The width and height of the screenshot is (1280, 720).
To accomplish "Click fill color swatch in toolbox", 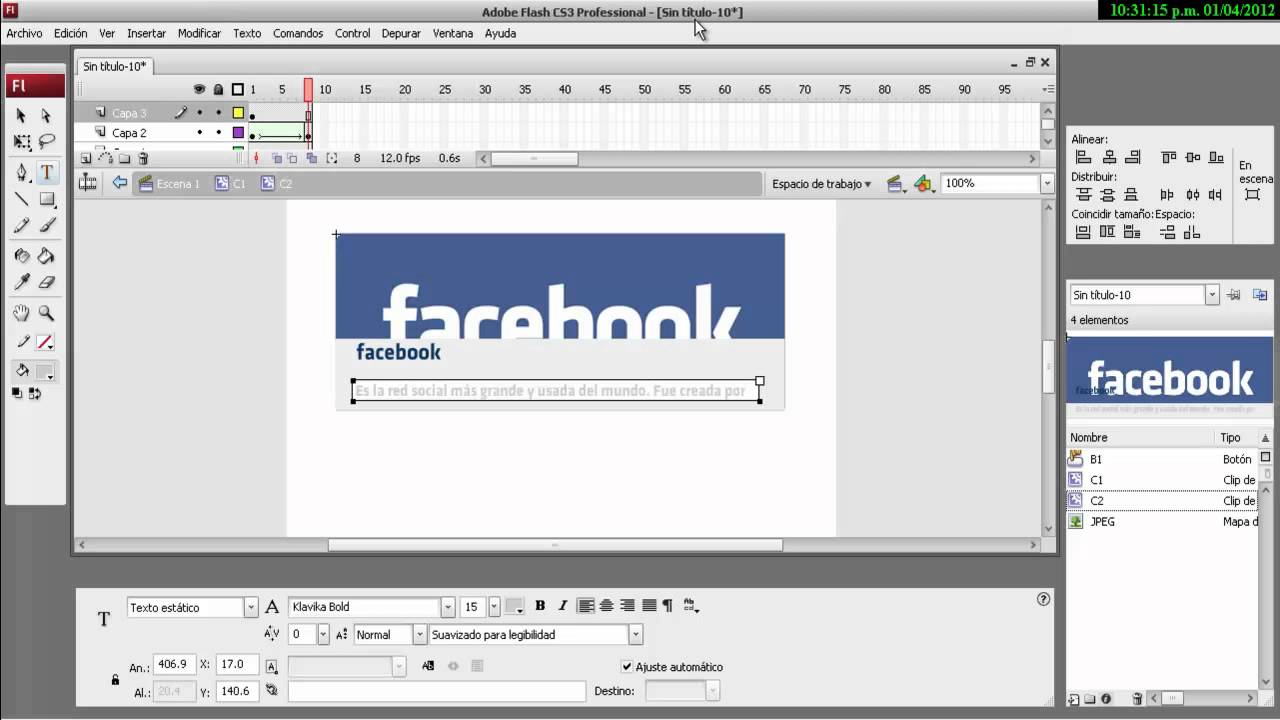I will [46, 371].
